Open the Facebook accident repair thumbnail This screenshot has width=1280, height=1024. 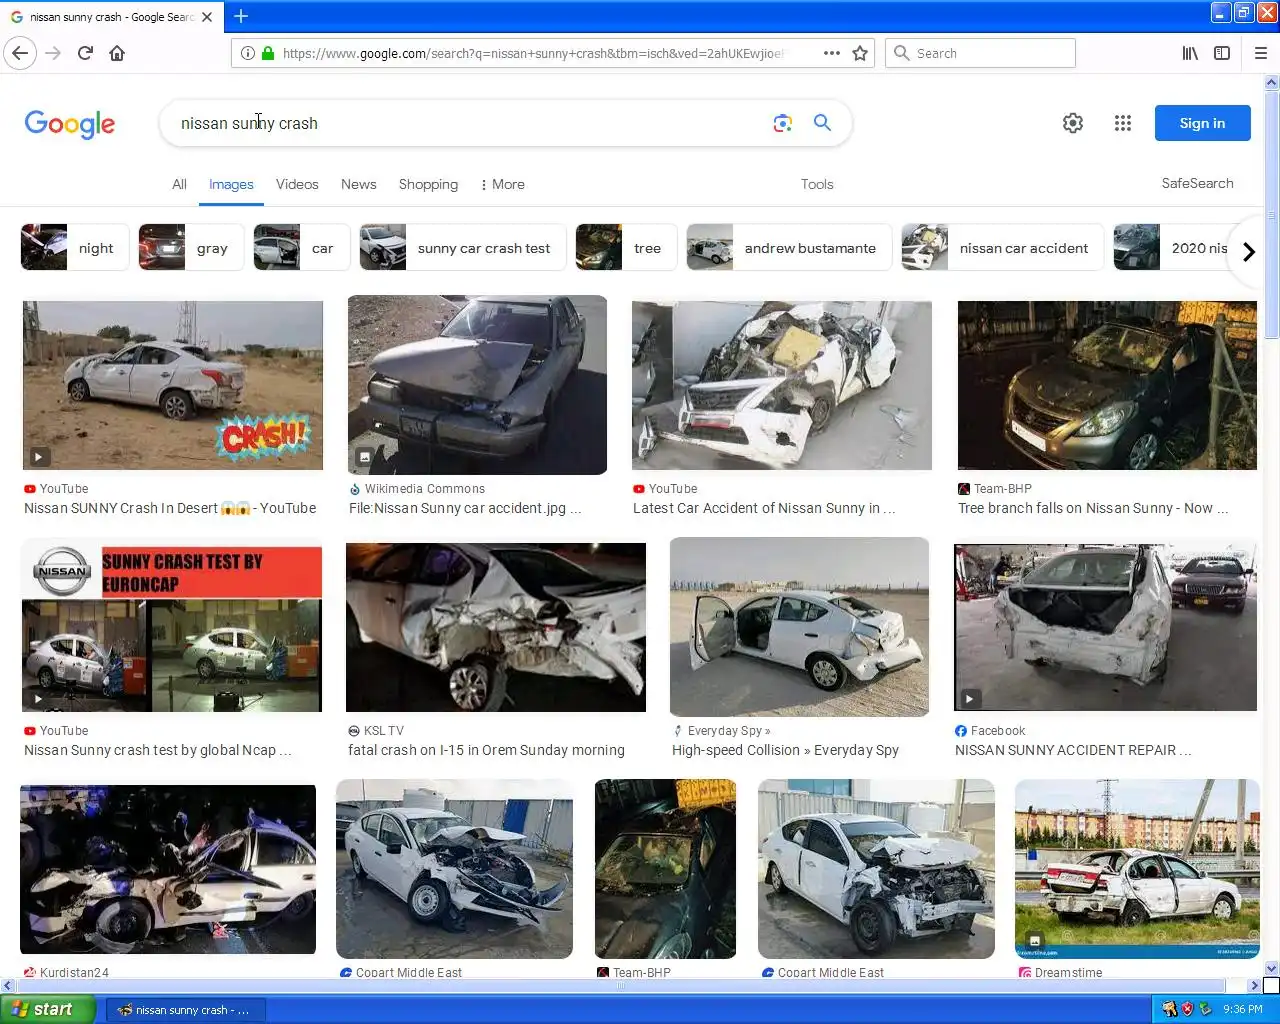(x=1105, y=627)
